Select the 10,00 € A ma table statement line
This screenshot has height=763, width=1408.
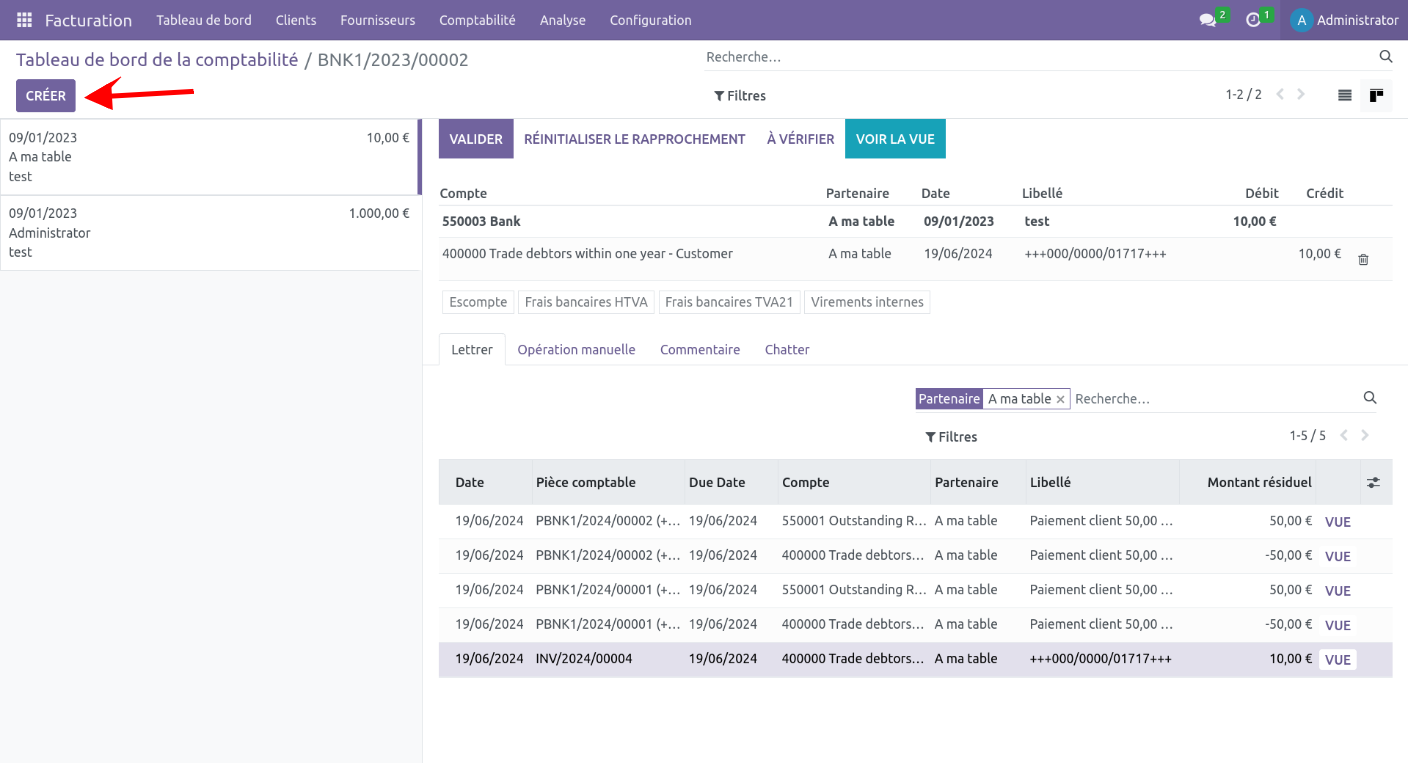210,157
